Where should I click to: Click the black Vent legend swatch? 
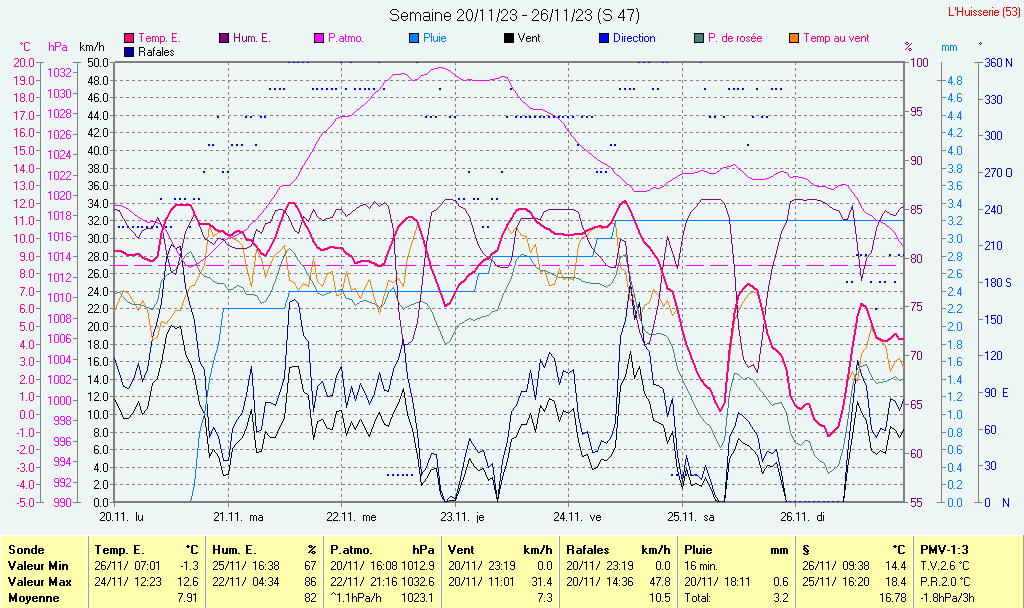509,39
